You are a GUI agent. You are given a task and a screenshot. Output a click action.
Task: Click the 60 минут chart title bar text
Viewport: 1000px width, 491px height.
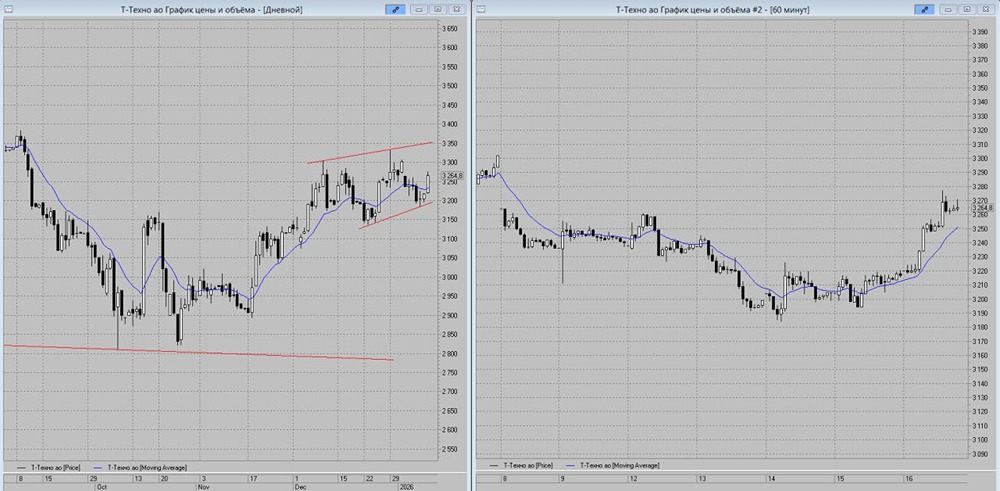[713, 9]
